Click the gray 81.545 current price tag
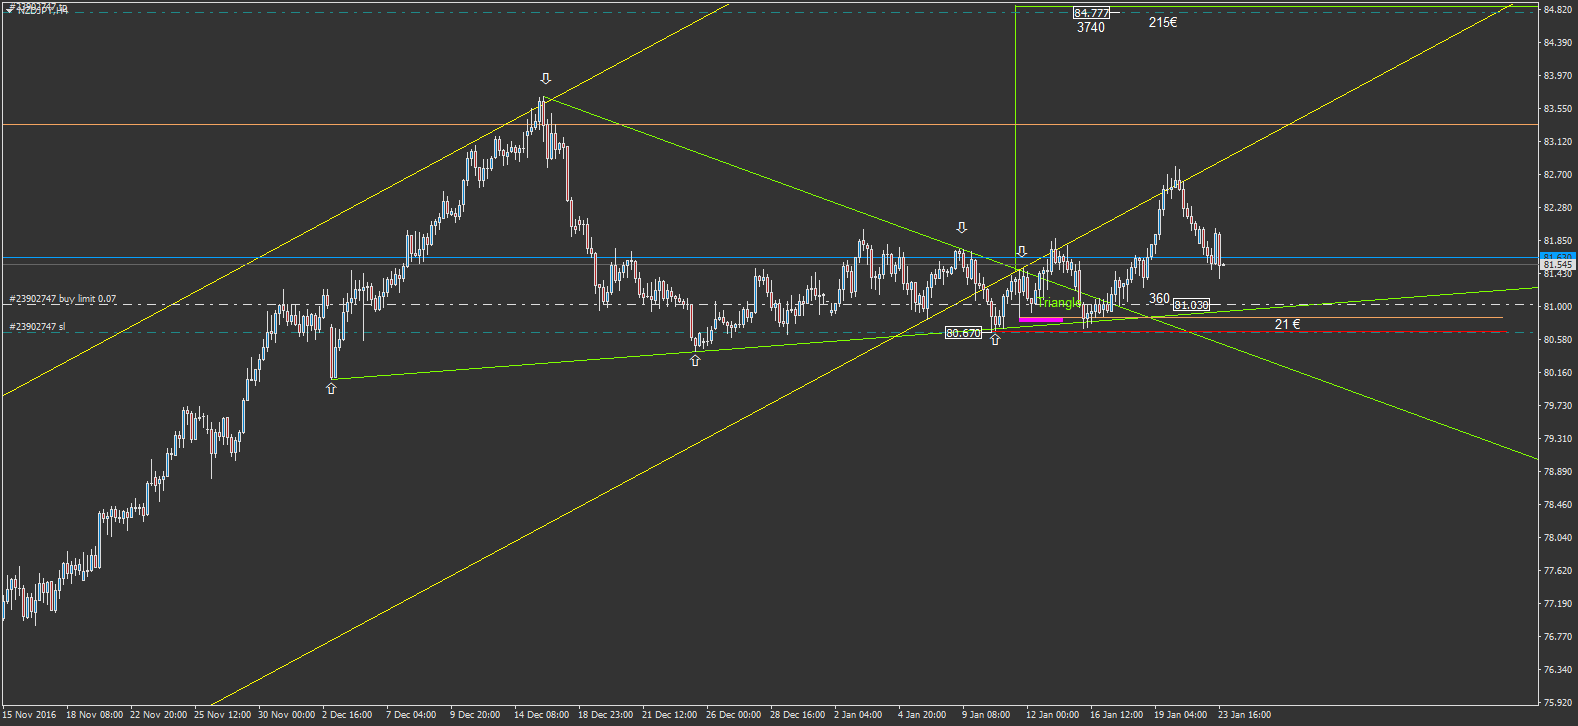The width and height of the screenshot is (1578, 726). pos(1558,265)
